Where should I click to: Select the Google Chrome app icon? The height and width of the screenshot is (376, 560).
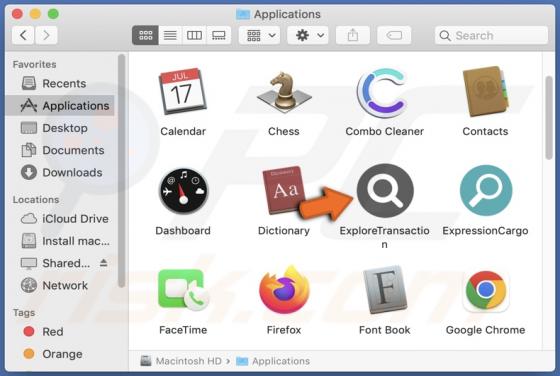tap(486, 290)
